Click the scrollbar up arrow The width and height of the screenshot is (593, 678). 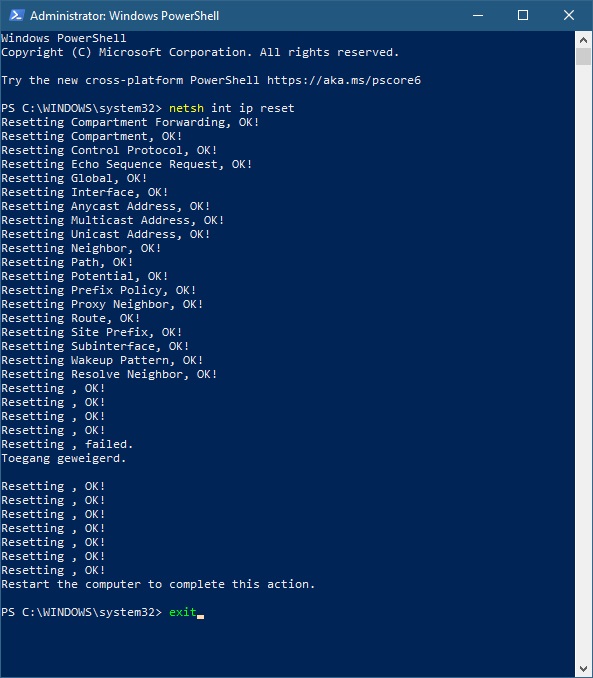pos(583,40)
